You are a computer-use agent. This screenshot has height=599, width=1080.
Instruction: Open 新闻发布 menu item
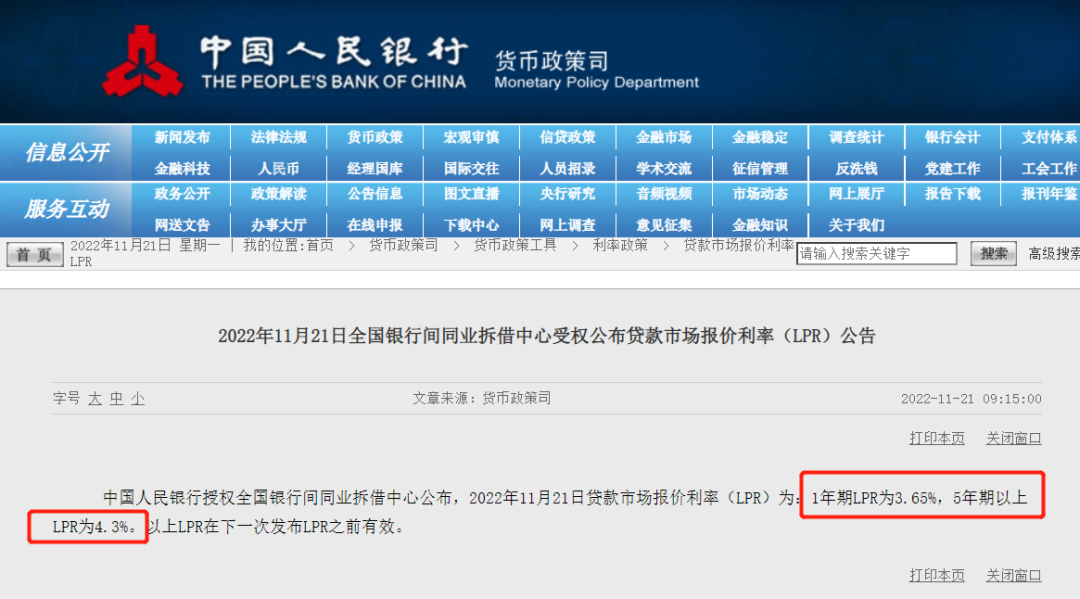click(x=182, y=138)
